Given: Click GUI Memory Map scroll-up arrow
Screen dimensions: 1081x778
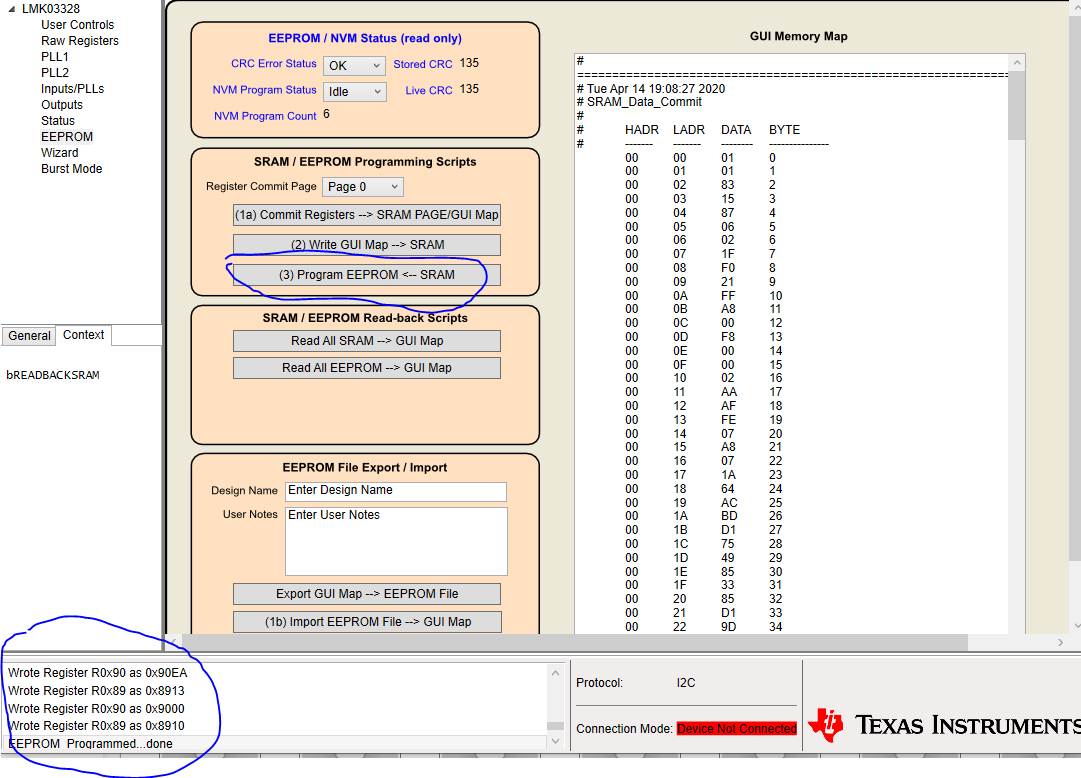Looking at the screenshot, I should click(1017, 63).
